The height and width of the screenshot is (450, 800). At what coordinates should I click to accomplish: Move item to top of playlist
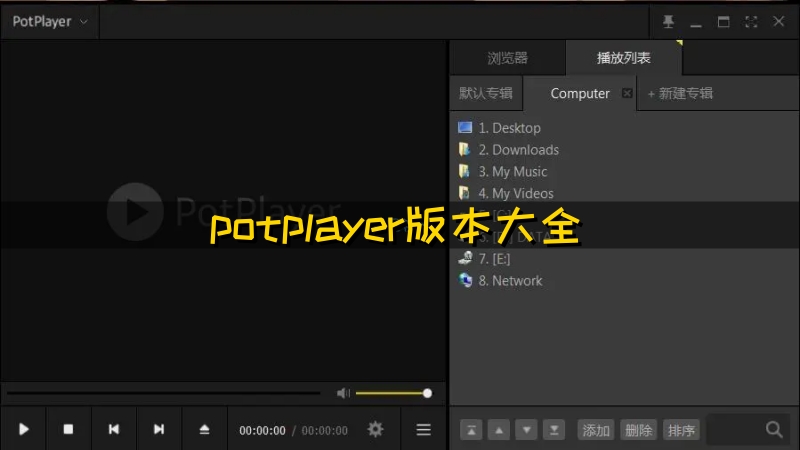[471, 430]
